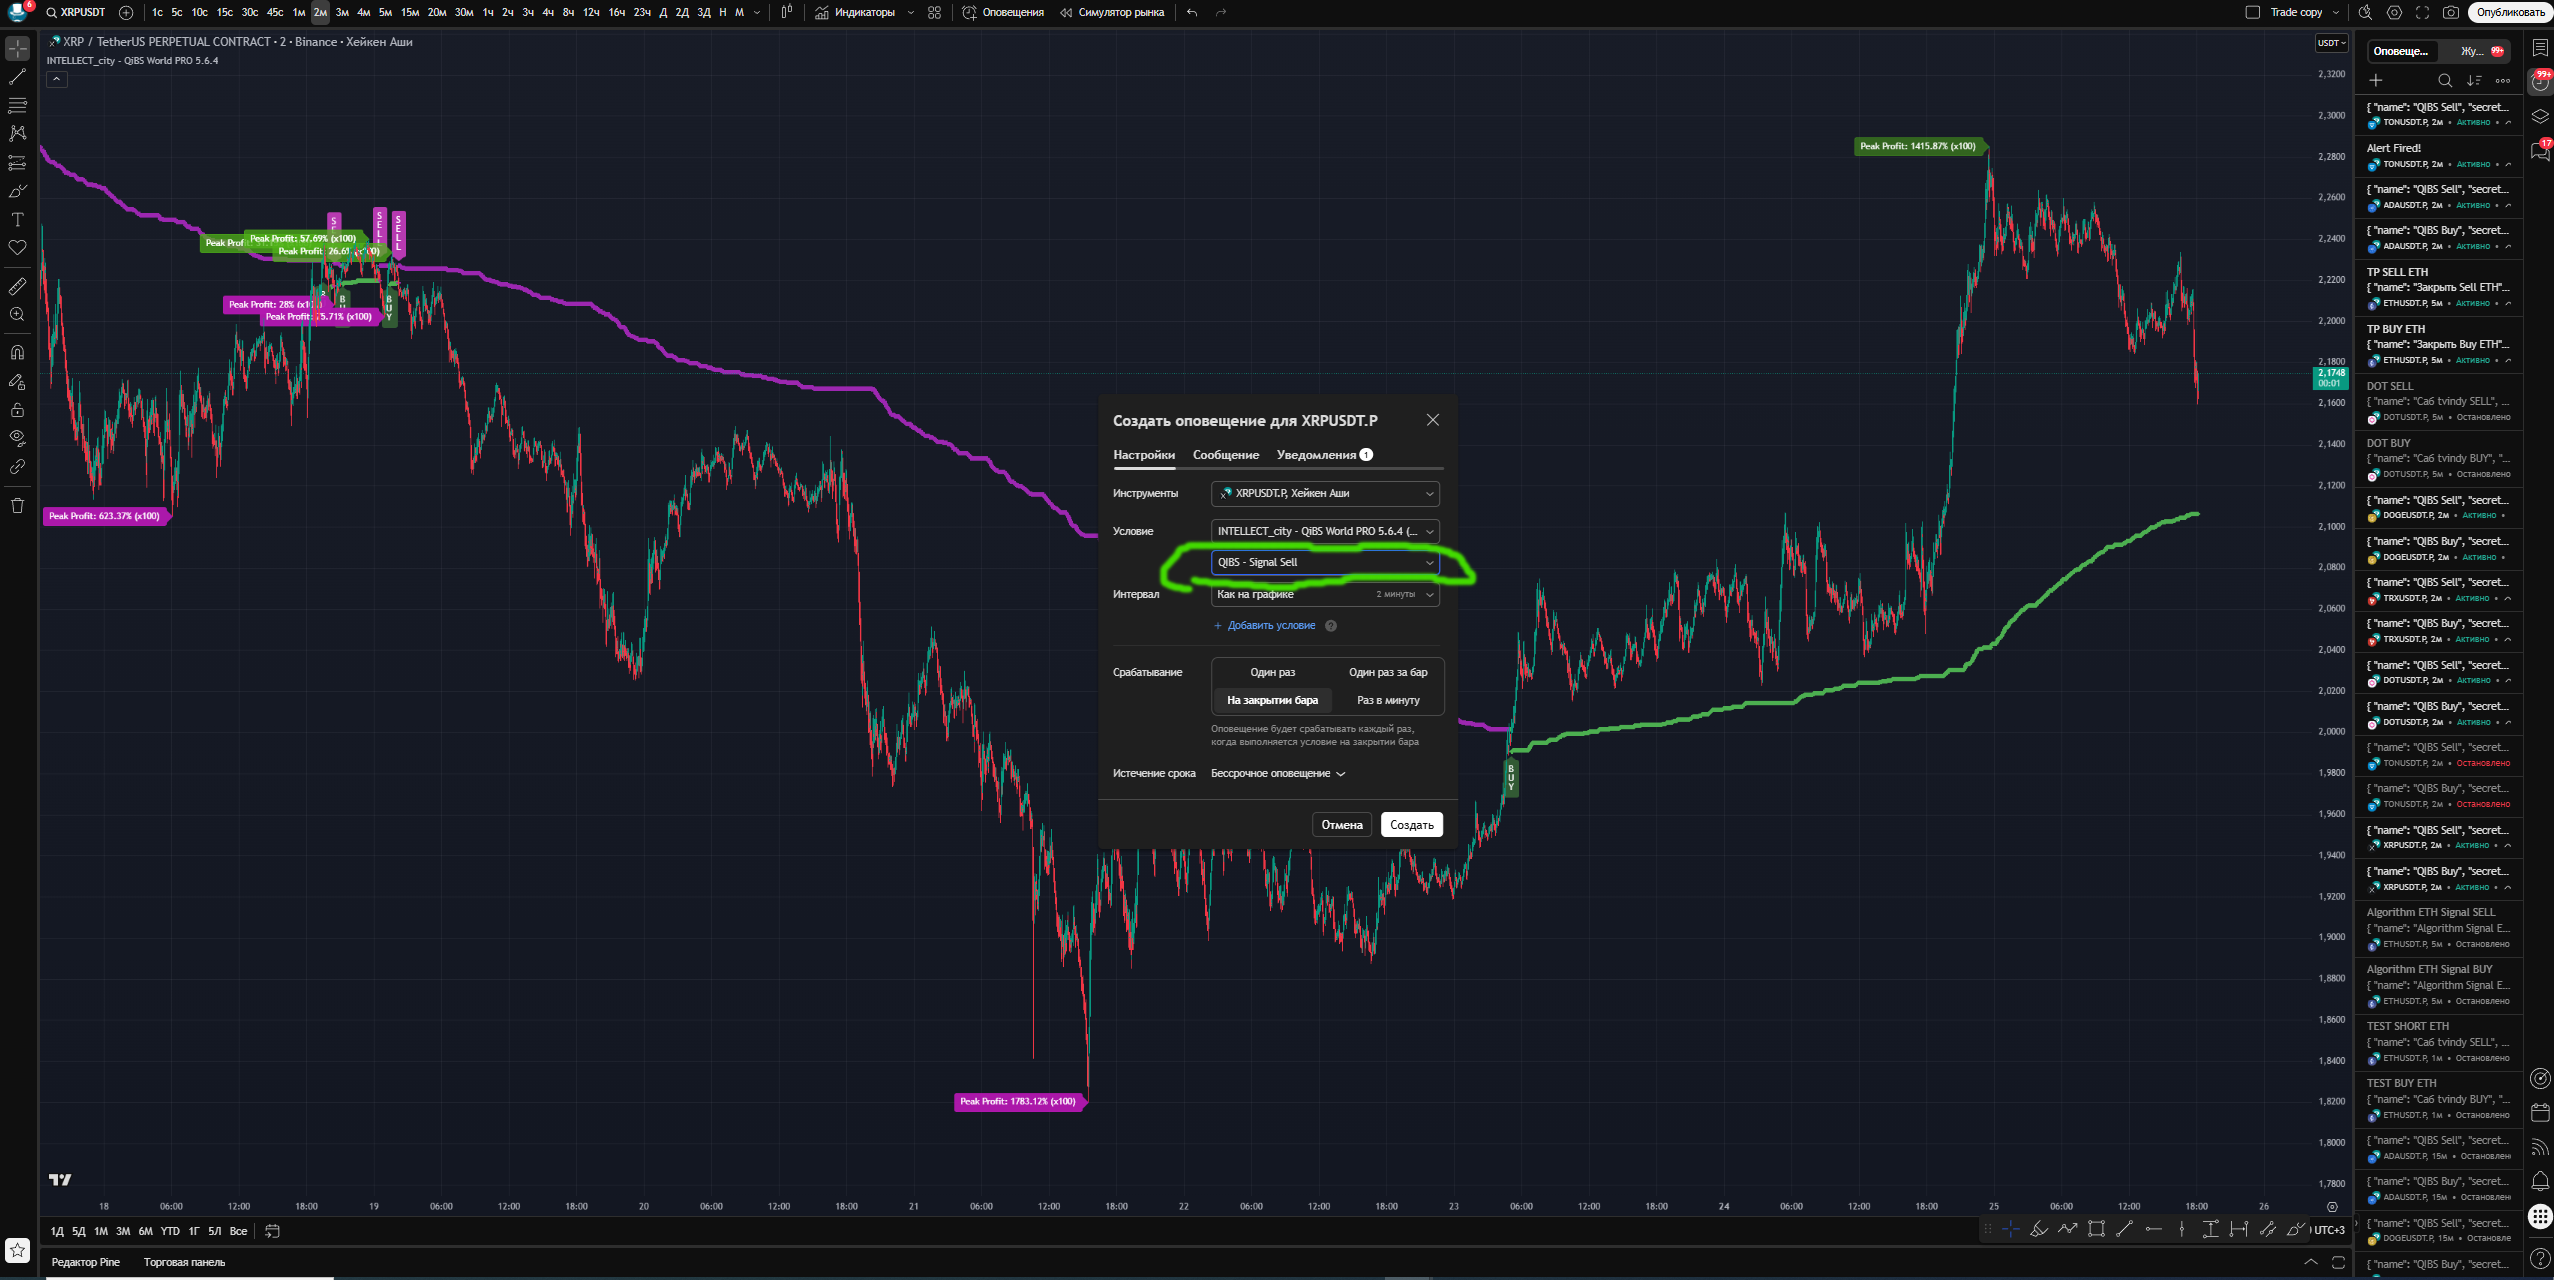This screenshot has width=2554, height=1280.
Task: Open the Редактор Pine tab
Action: [86, 1262]
